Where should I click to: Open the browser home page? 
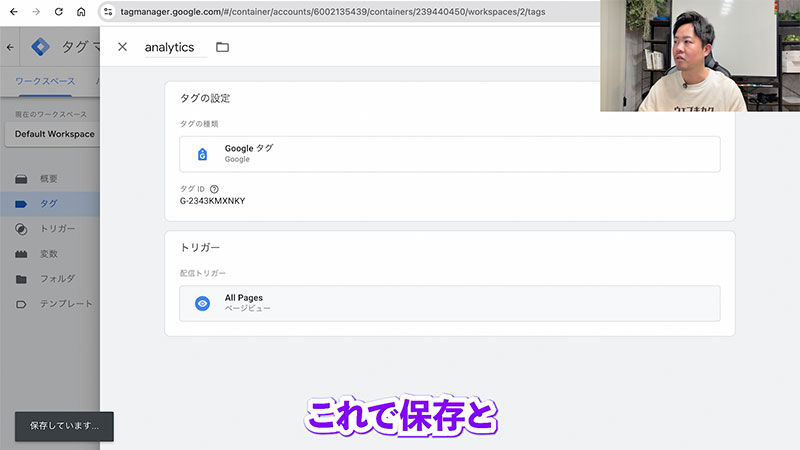[x=81, y=12]
